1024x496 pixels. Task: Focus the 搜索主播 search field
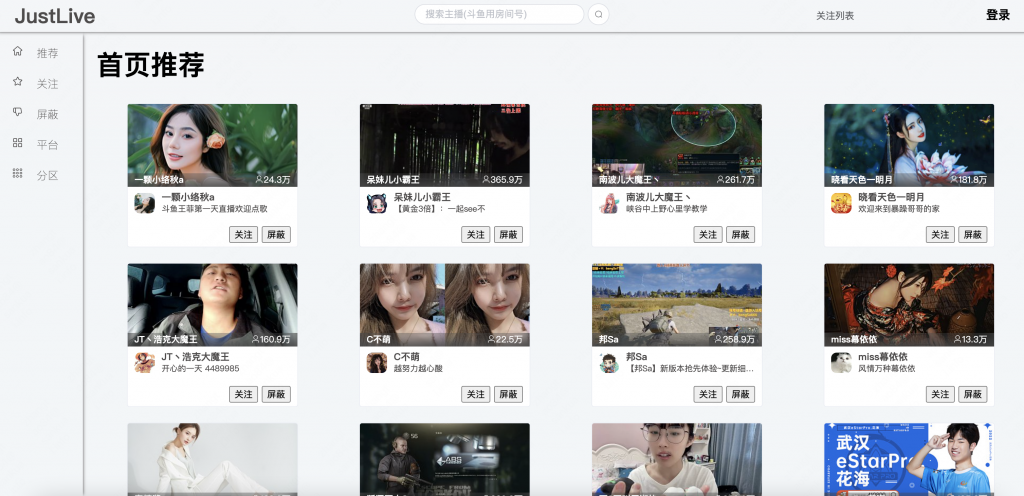tap(499, 14)
